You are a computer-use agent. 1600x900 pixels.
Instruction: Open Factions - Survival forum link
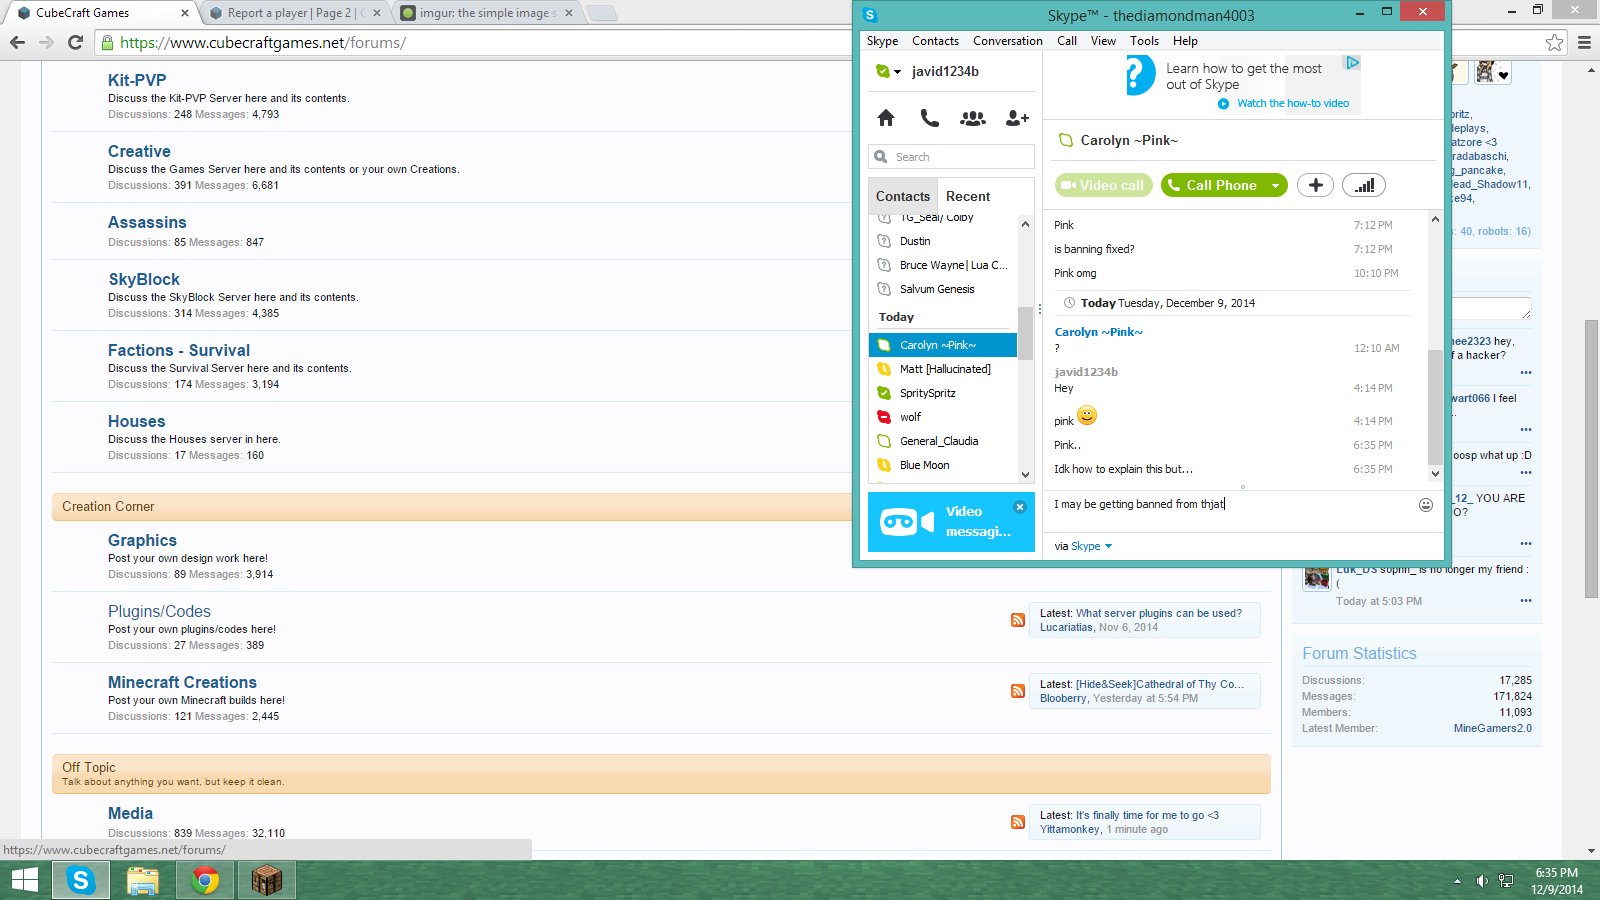click(x=179, y=350)
